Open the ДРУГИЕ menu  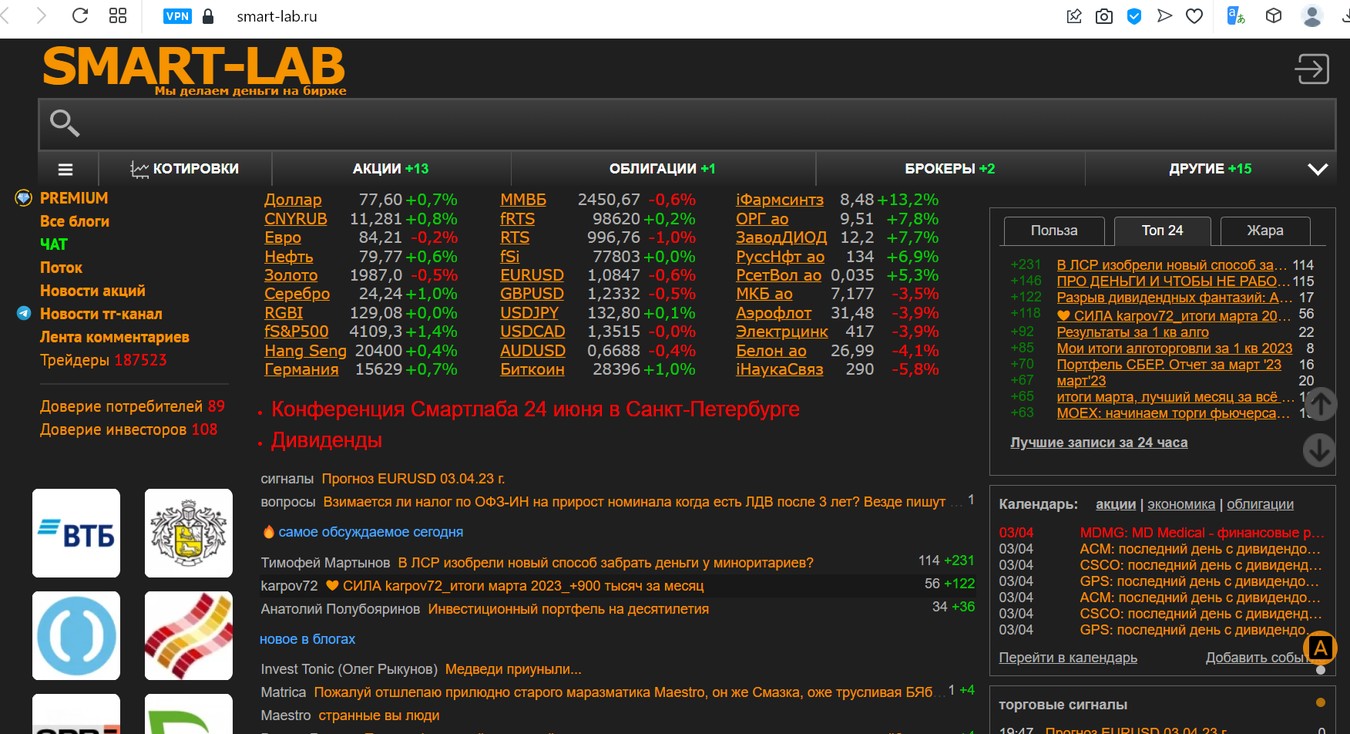[x=1210, y=169]
